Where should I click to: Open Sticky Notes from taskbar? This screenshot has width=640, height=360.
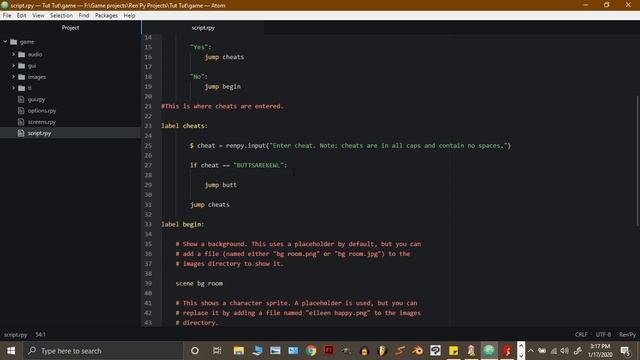[x=453, y=351]
